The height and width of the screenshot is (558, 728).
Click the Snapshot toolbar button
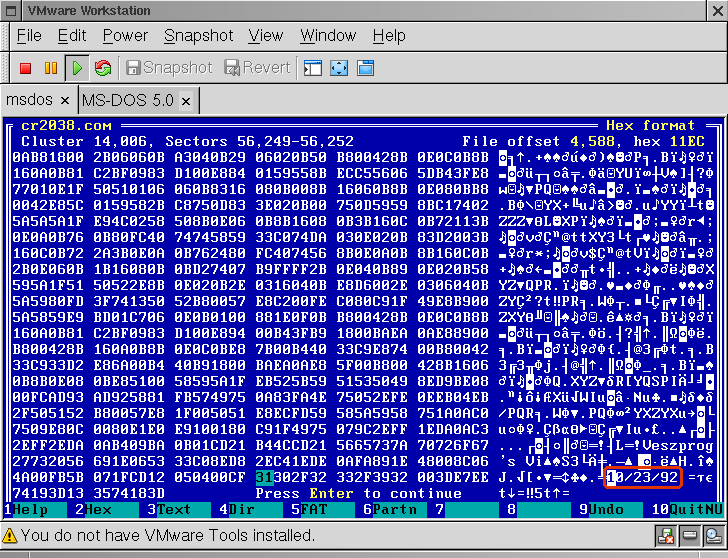169,68
